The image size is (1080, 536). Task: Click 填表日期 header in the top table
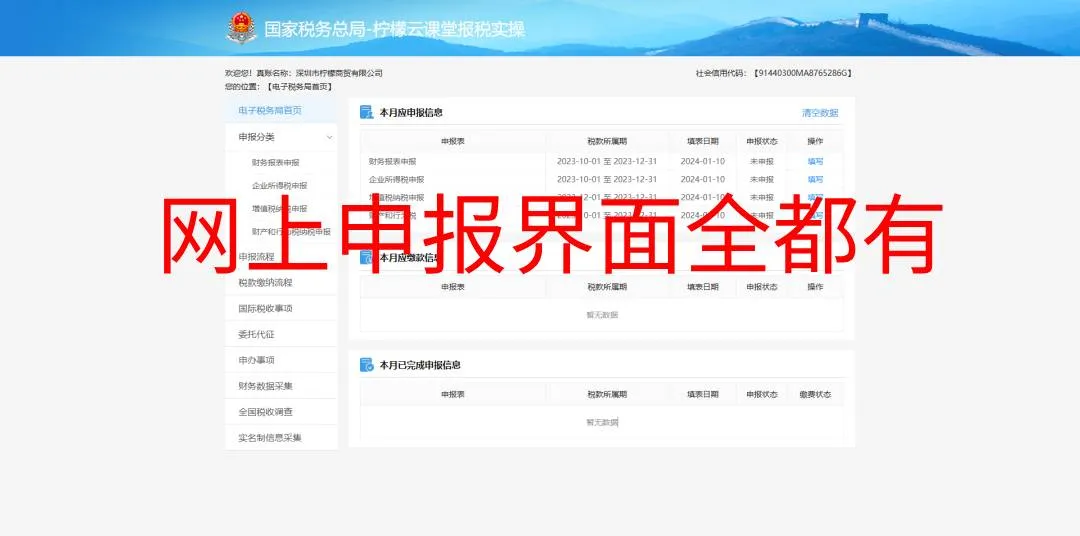pyautogui.click(x=703, y=141)
